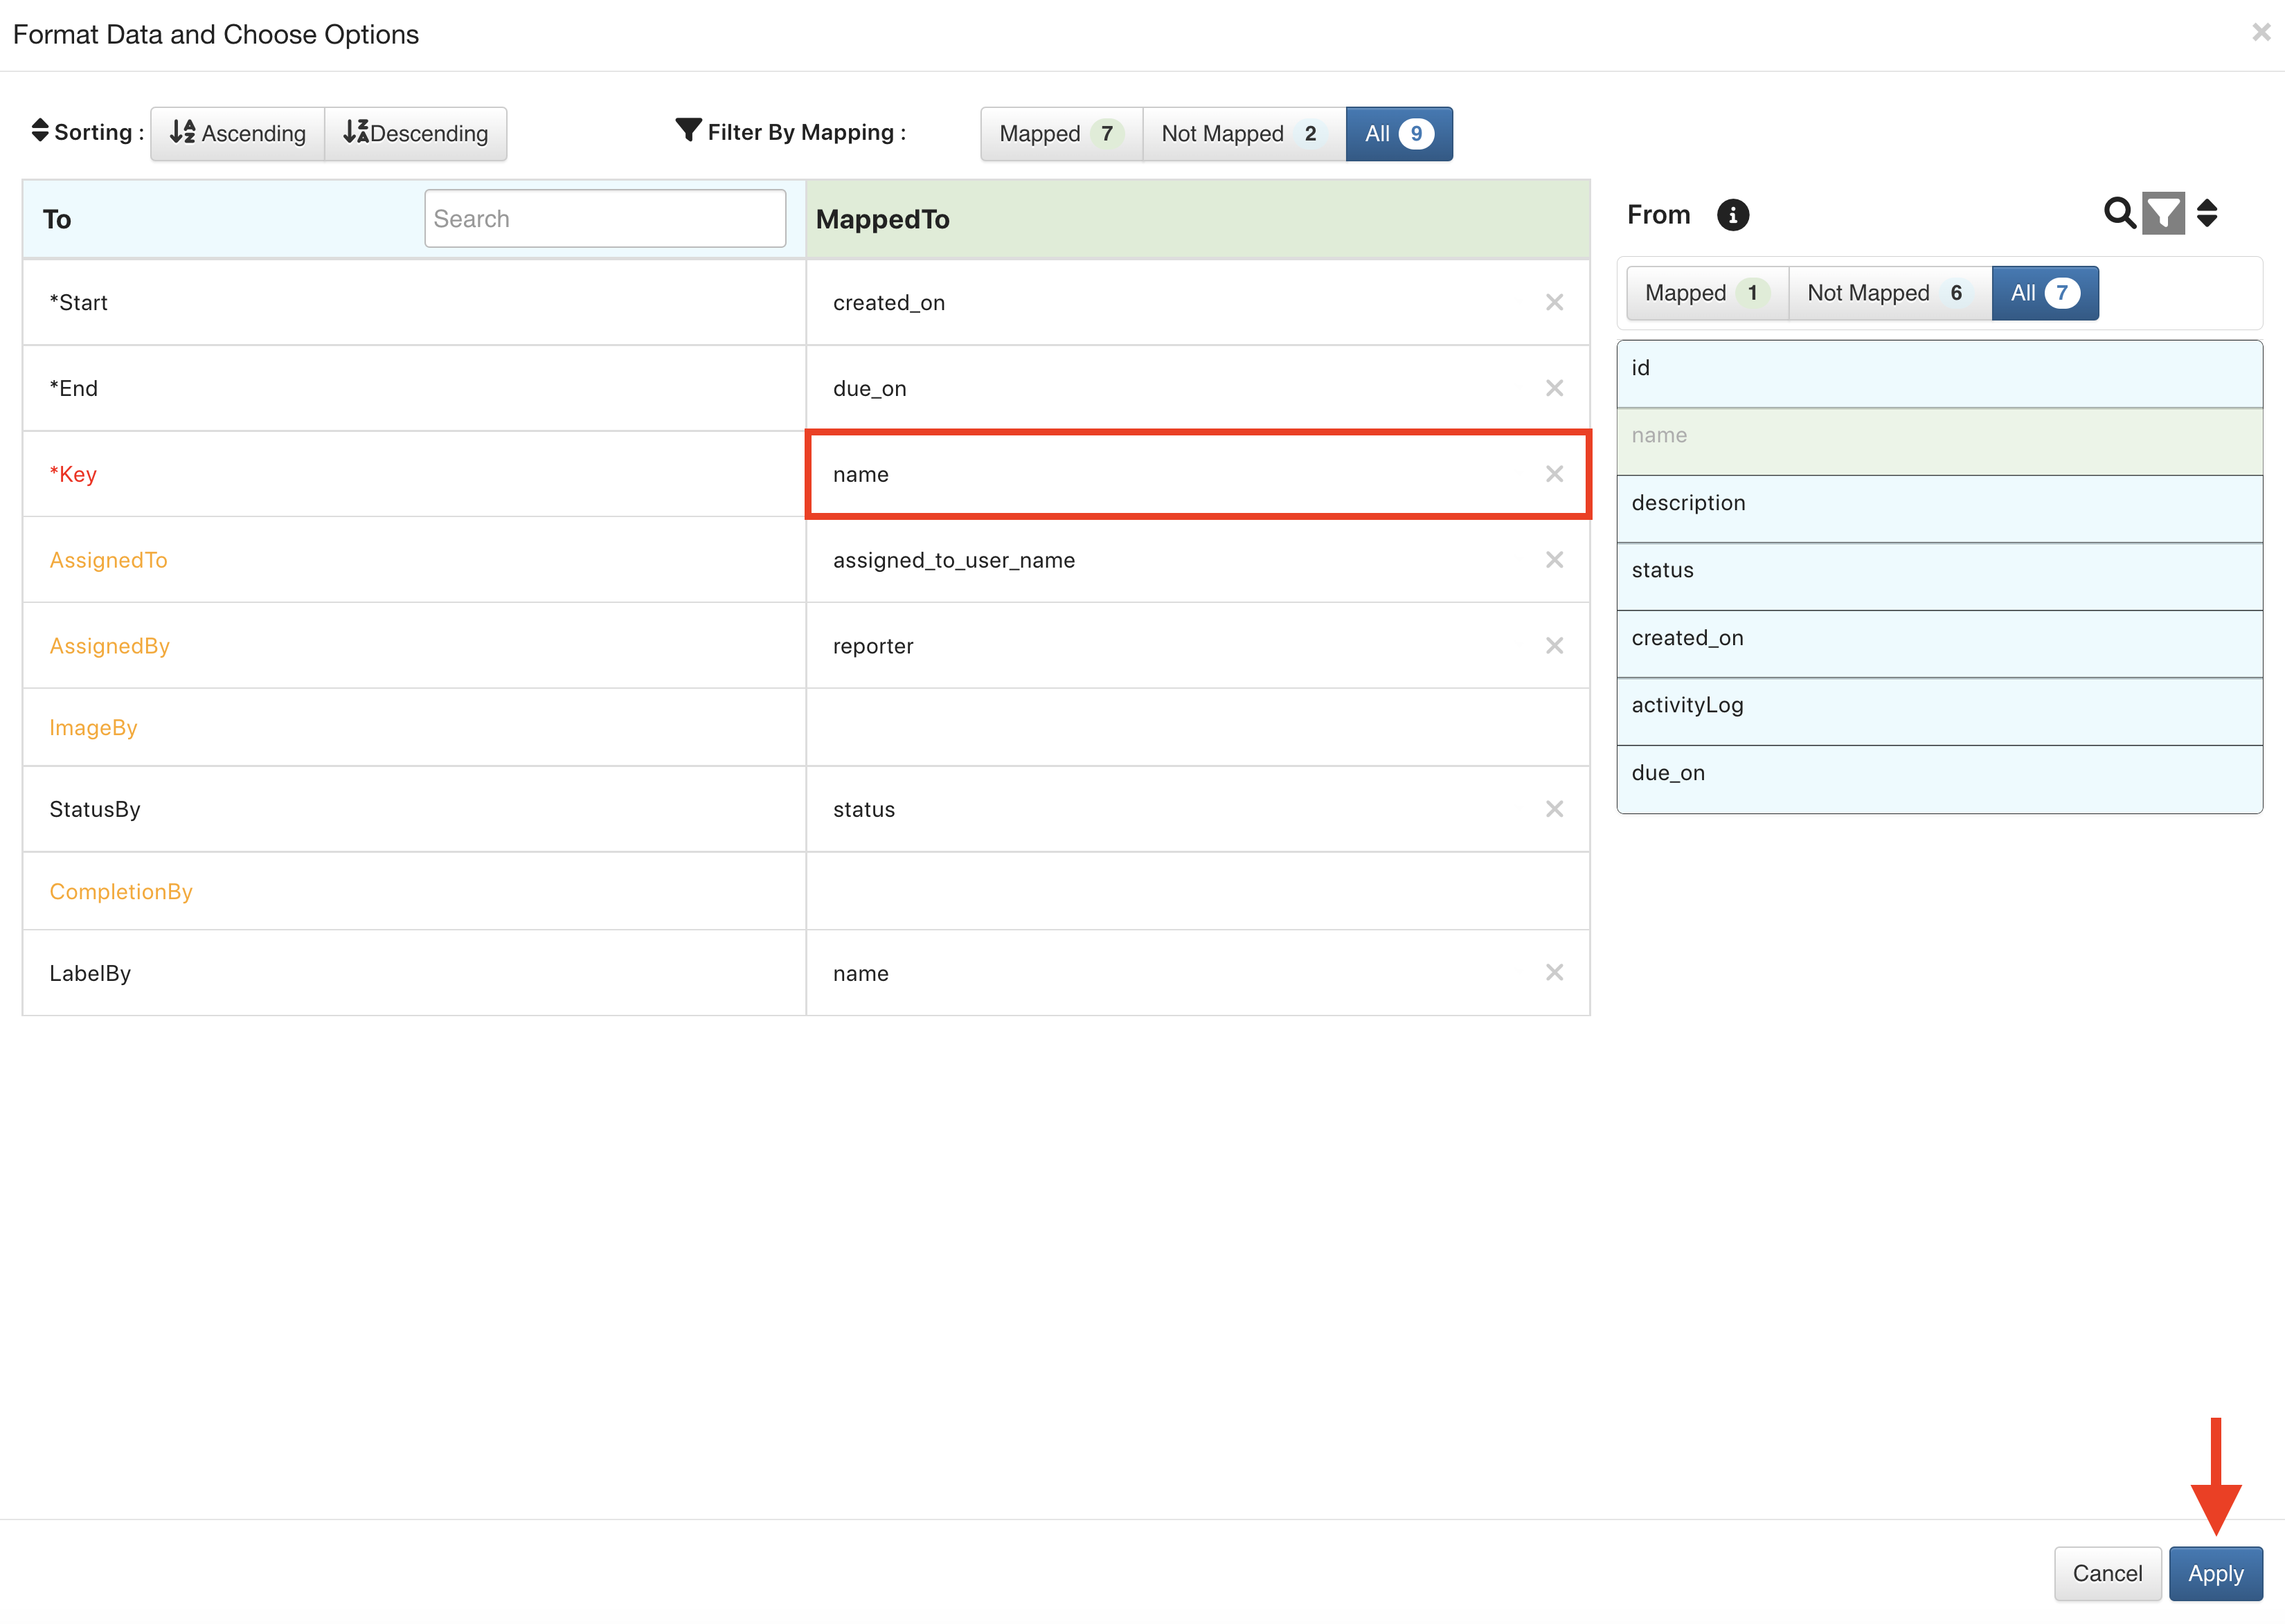The width and height of the screenshot is (2285, 1624).
Task: Select the Descending sorting icon
Action: coord(357,132)
